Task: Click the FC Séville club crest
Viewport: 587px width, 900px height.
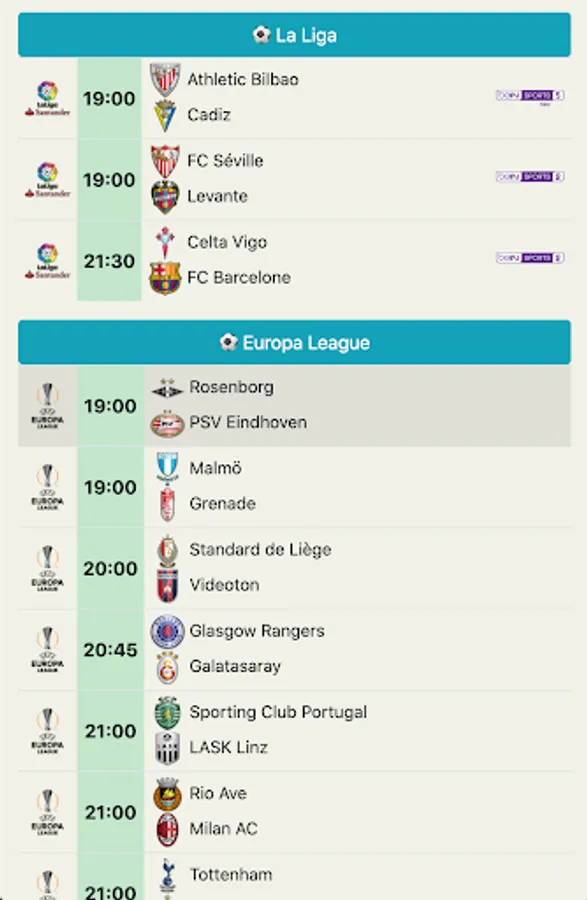Action: 166,160
